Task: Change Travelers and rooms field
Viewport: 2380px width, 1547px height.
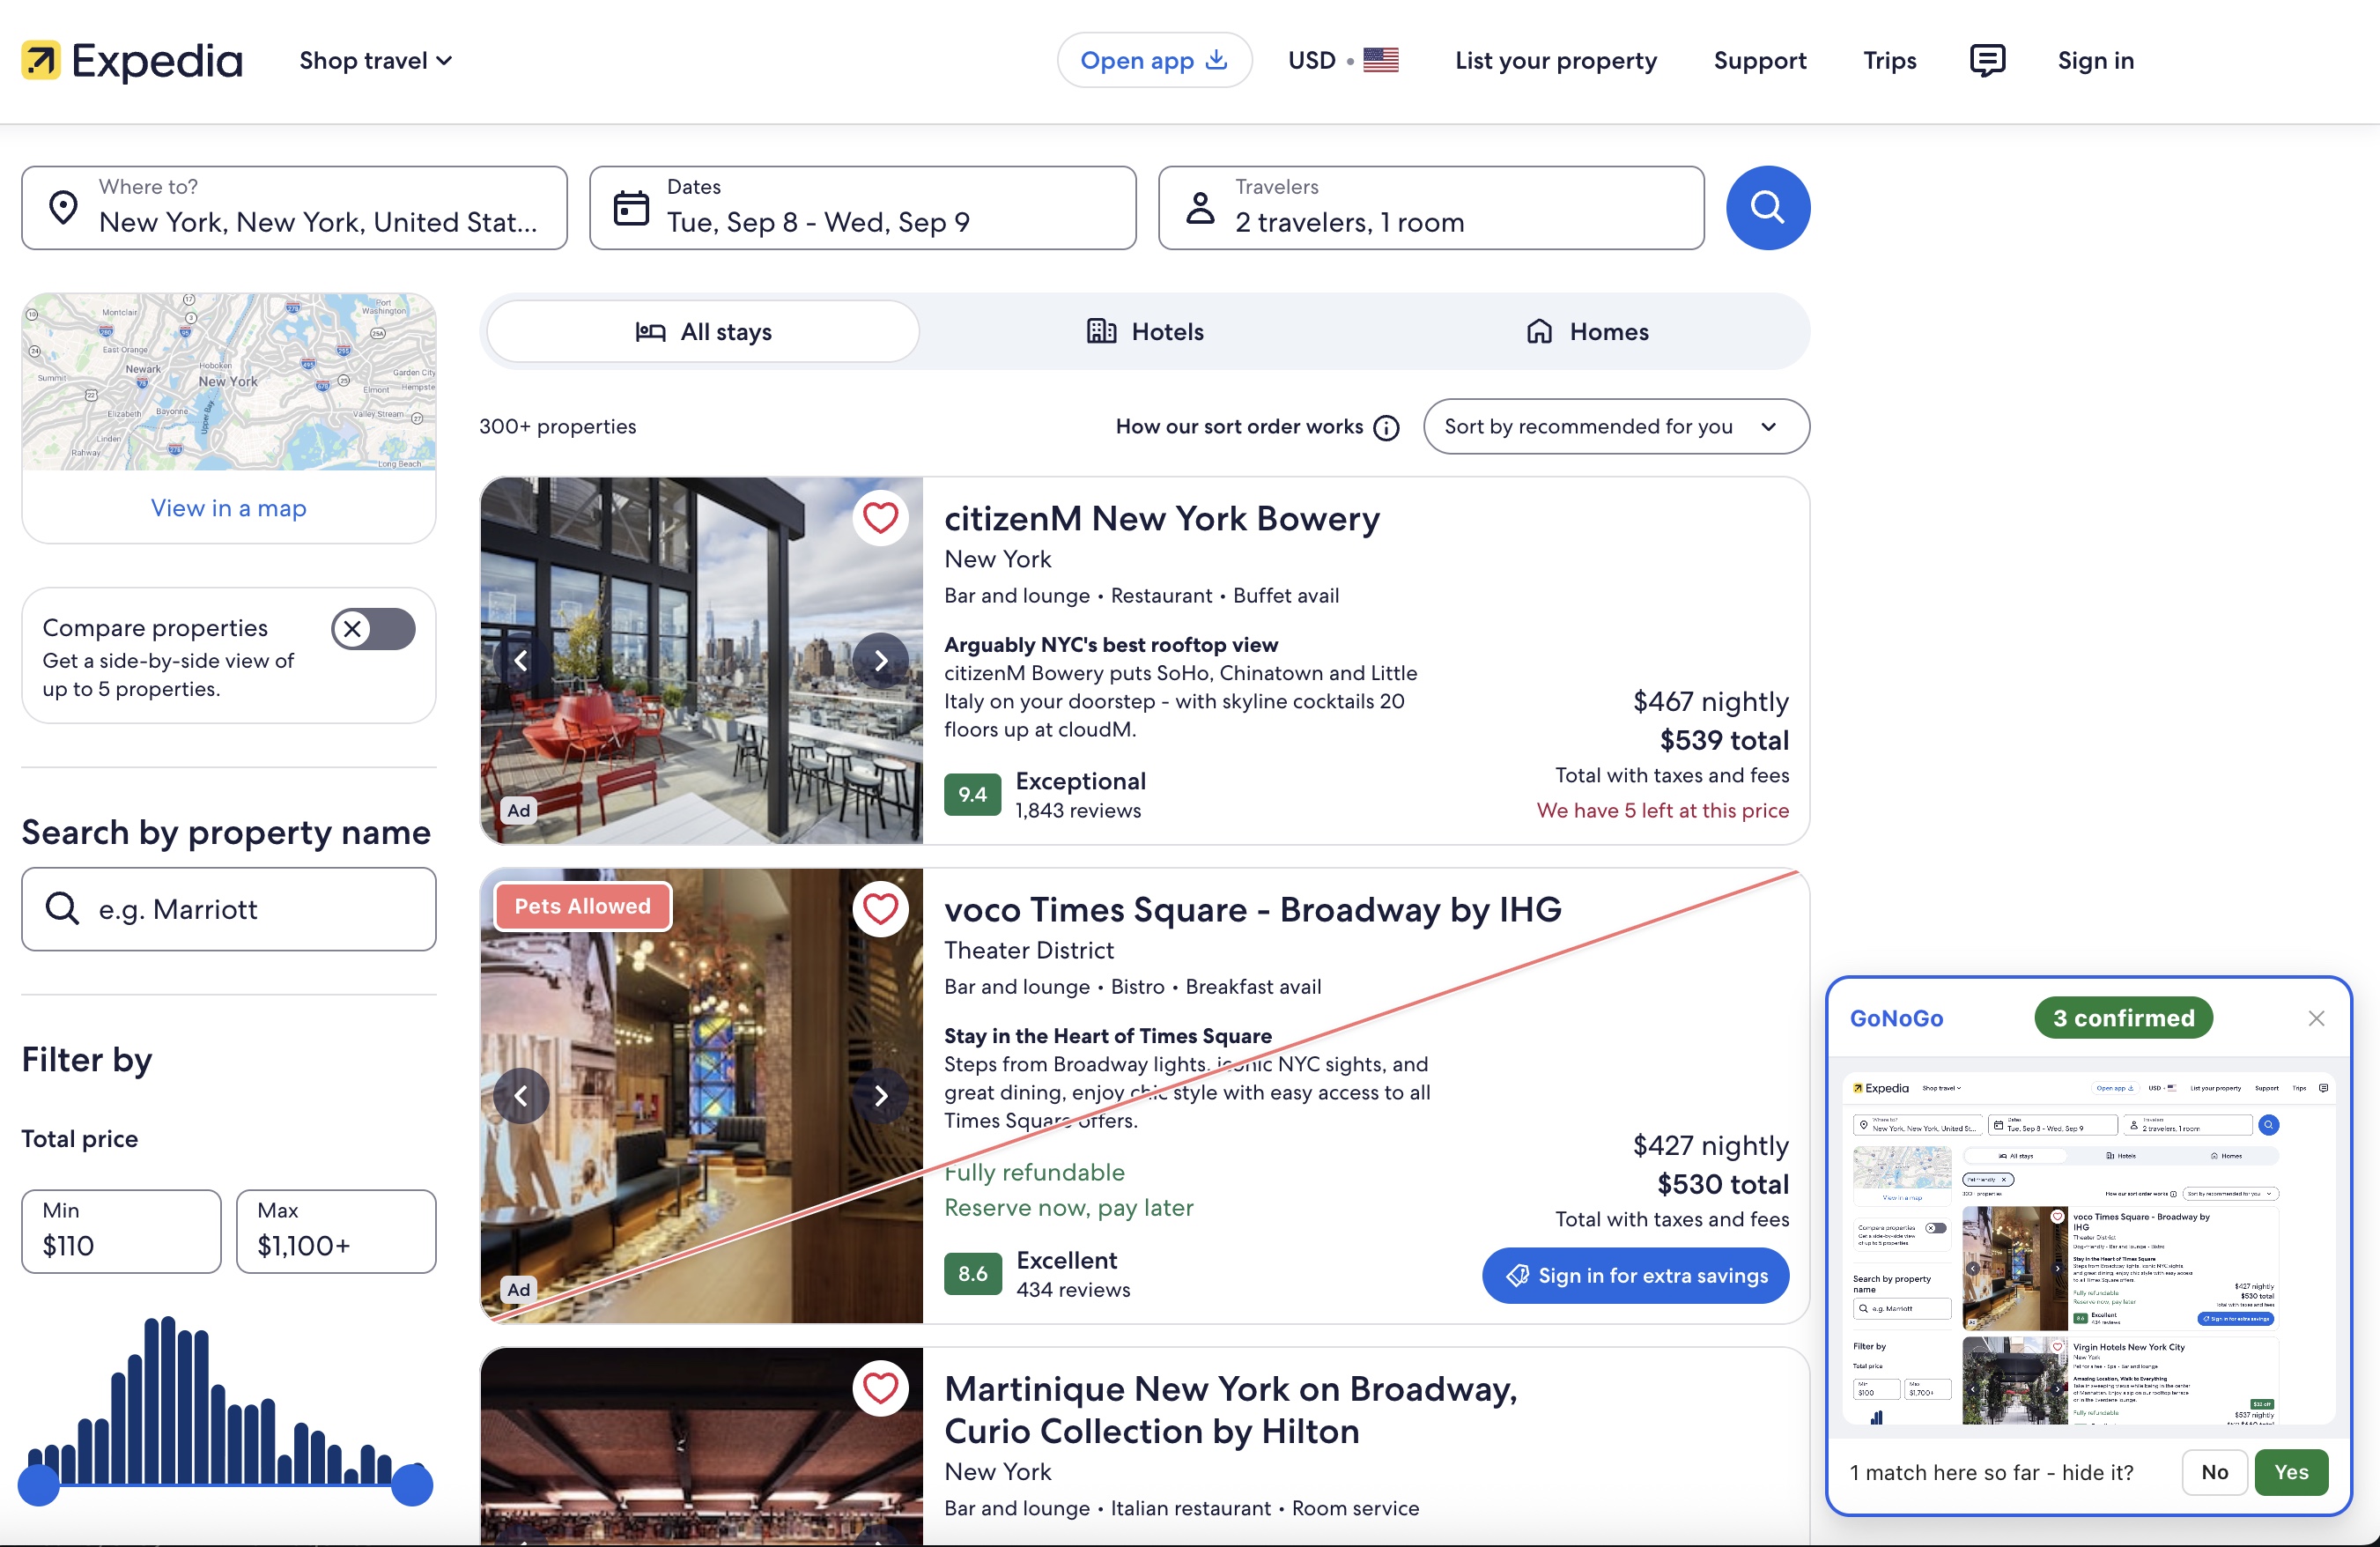Action: (1431, 208)
